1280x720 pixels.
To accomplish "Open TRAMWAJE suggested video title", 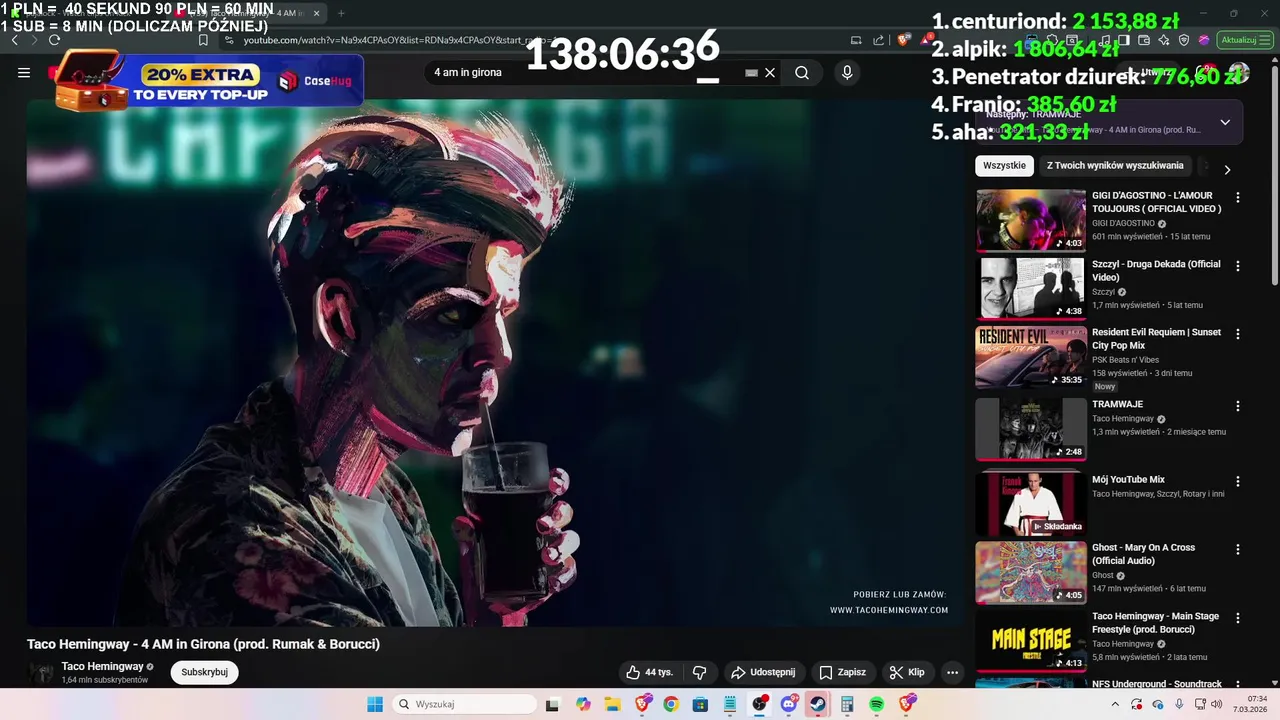I will (x=1117, y=404).
